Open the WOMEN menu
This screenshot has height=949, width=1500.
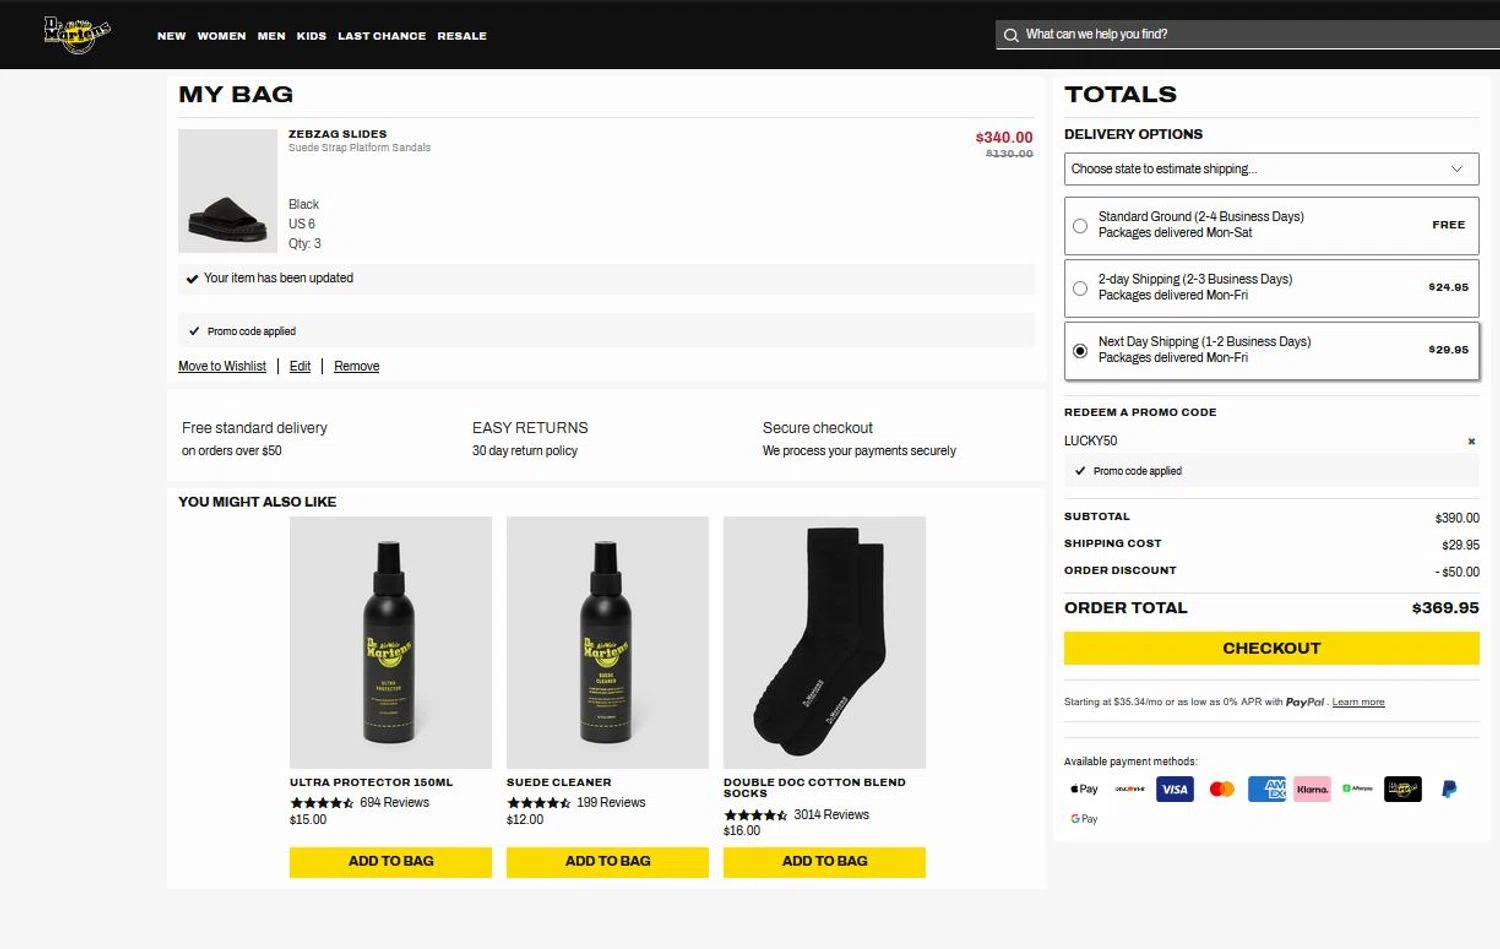221,36
